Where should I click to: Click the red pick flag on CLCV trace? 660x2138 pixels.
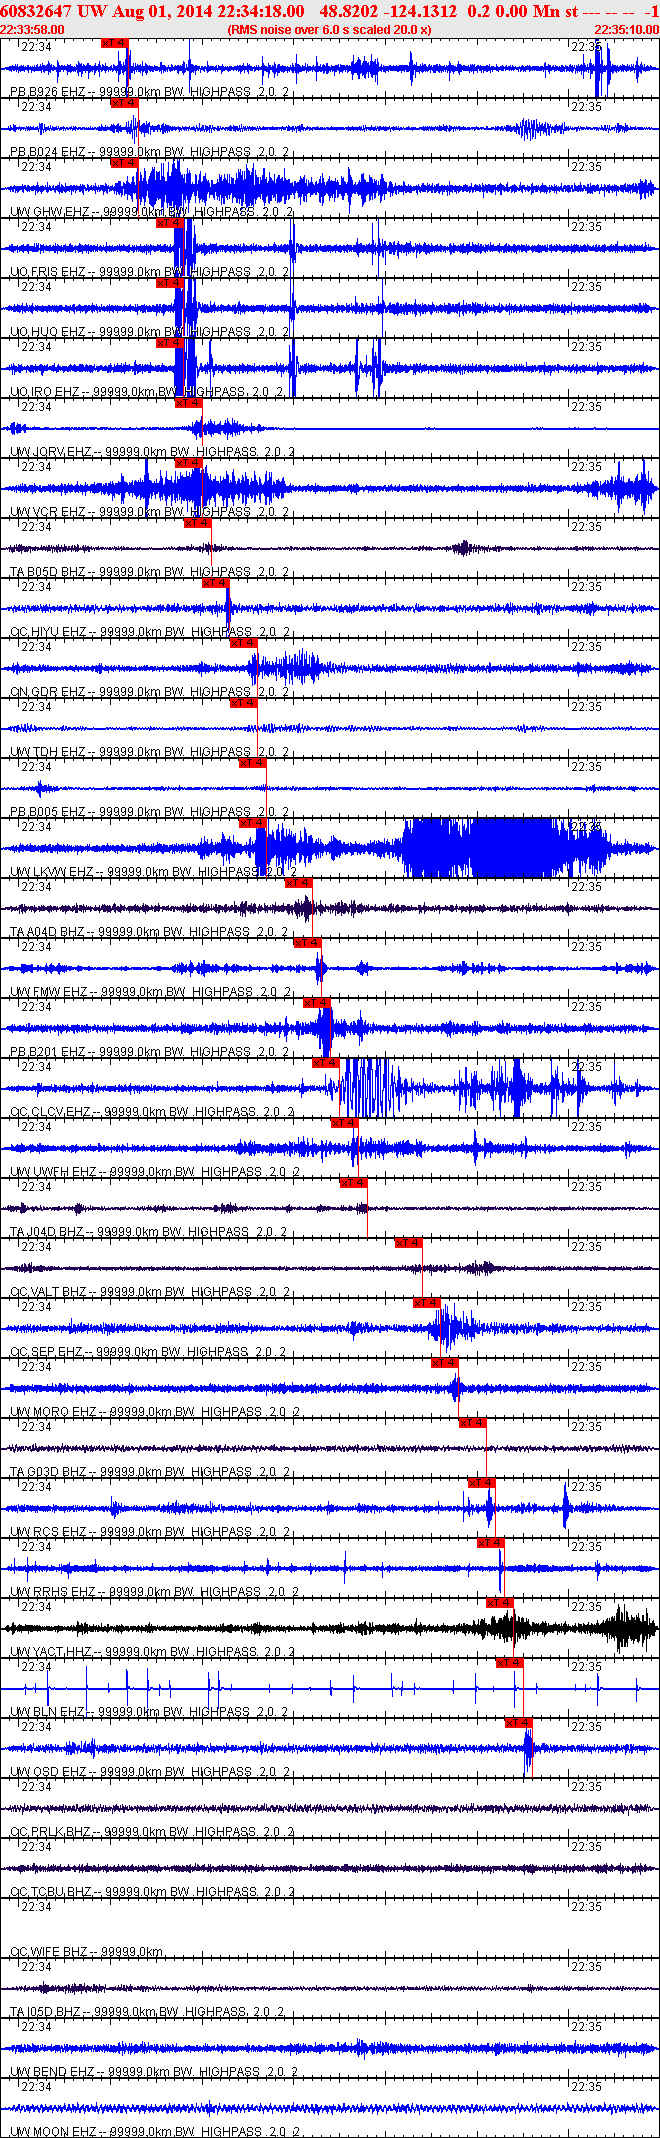[325, 1063]
